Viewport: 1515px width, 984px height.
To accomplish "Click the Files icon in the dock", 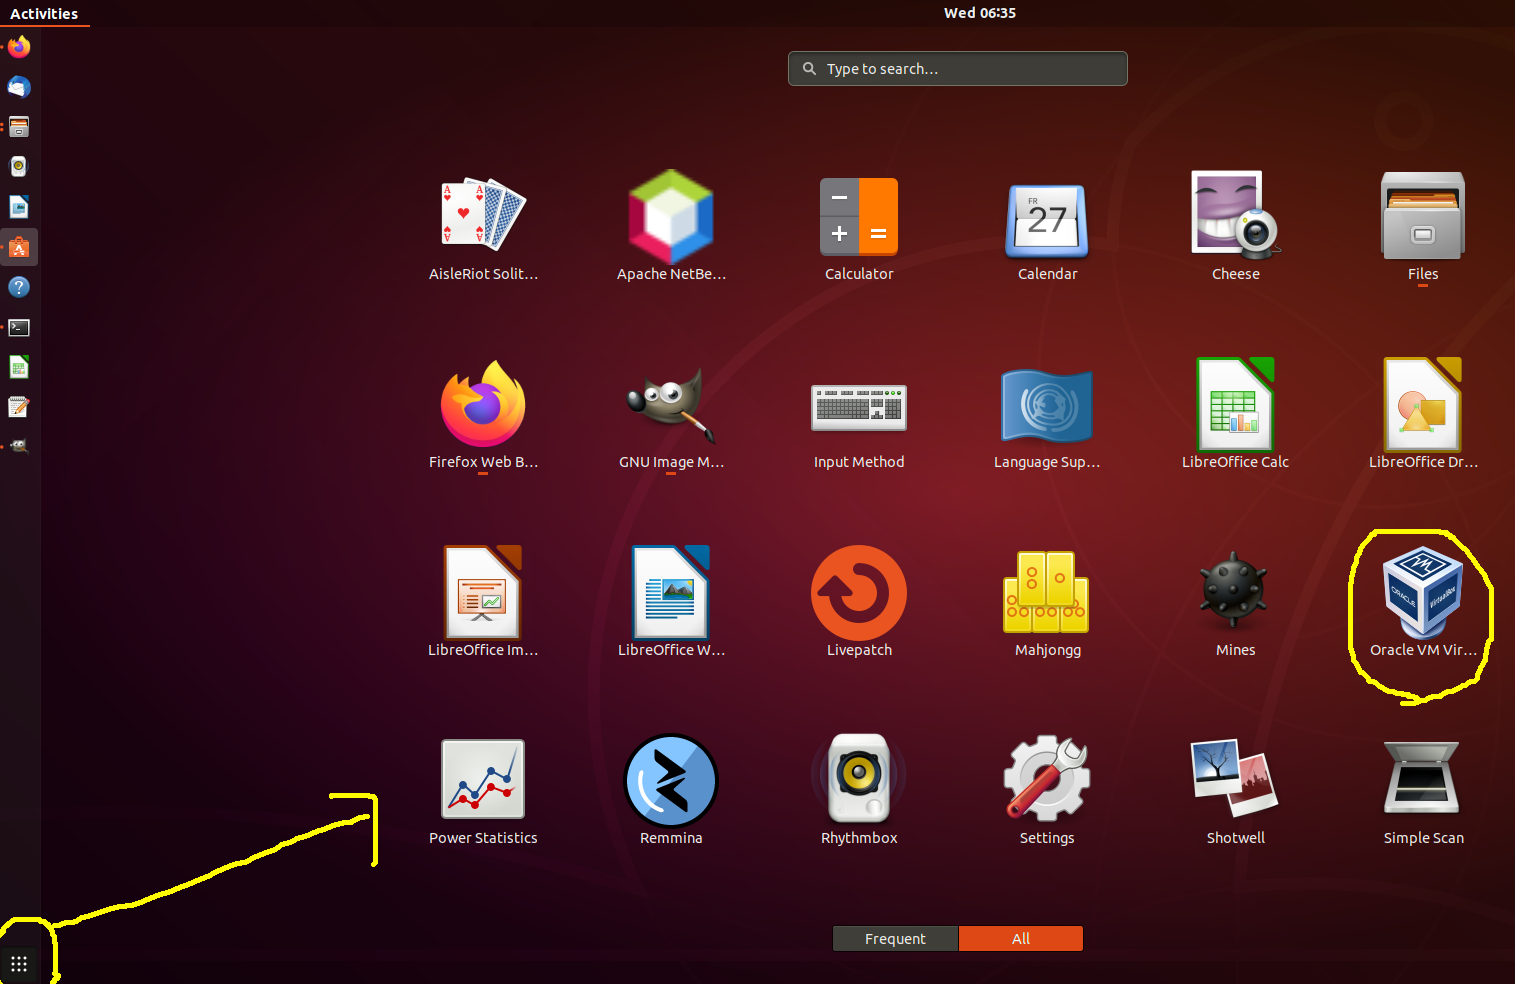I will [x=19, y=127].
